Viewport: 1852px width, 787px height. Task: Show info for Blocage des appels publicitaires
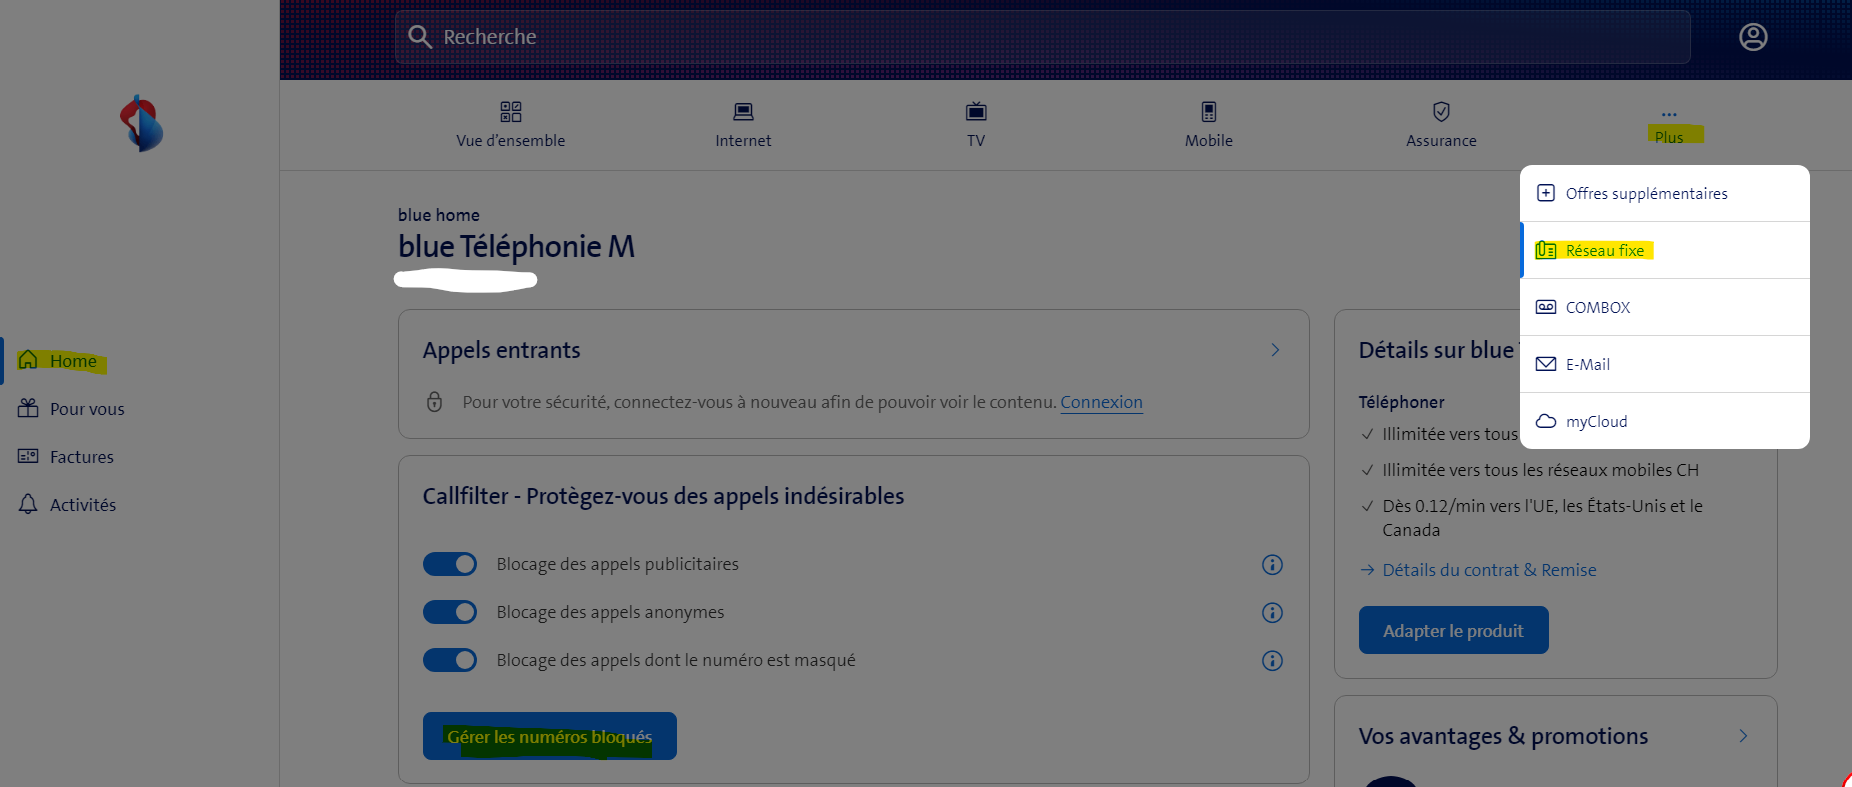[1272, 565]
